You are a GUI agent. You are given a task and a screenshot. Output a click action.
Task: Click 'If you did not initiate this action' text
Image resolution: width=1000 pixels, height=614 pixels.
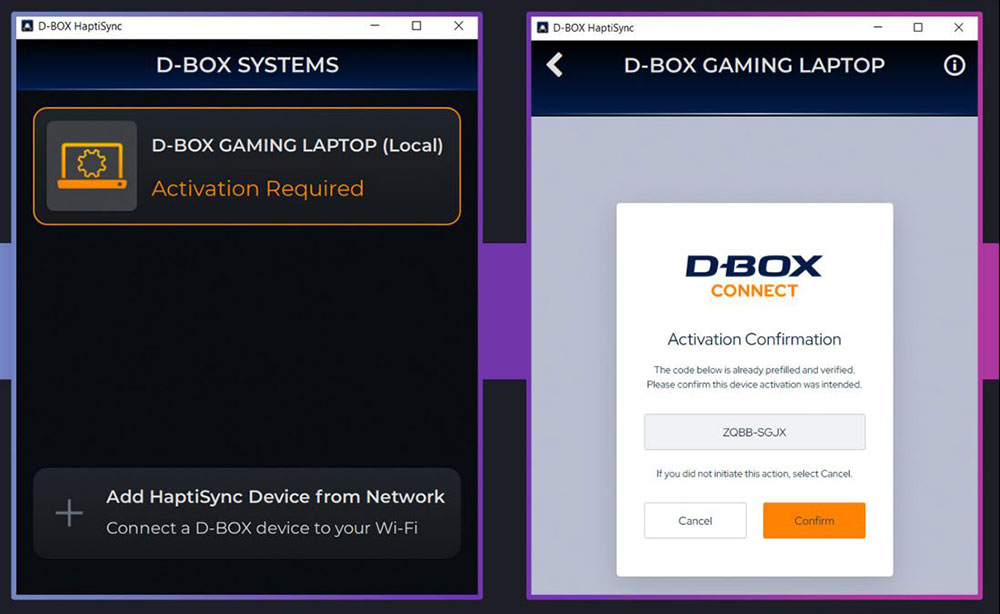[x=754, y=474]
